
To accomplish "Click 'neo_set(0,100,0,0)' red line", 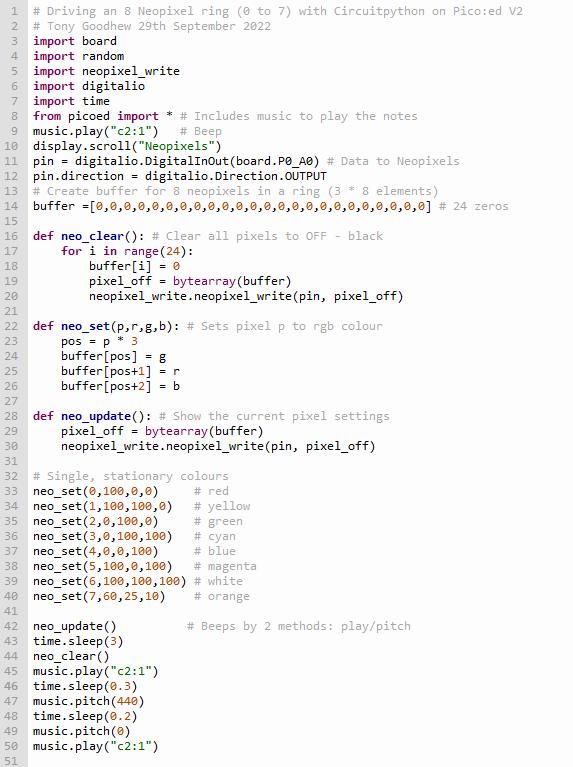I will coord(95,491).
